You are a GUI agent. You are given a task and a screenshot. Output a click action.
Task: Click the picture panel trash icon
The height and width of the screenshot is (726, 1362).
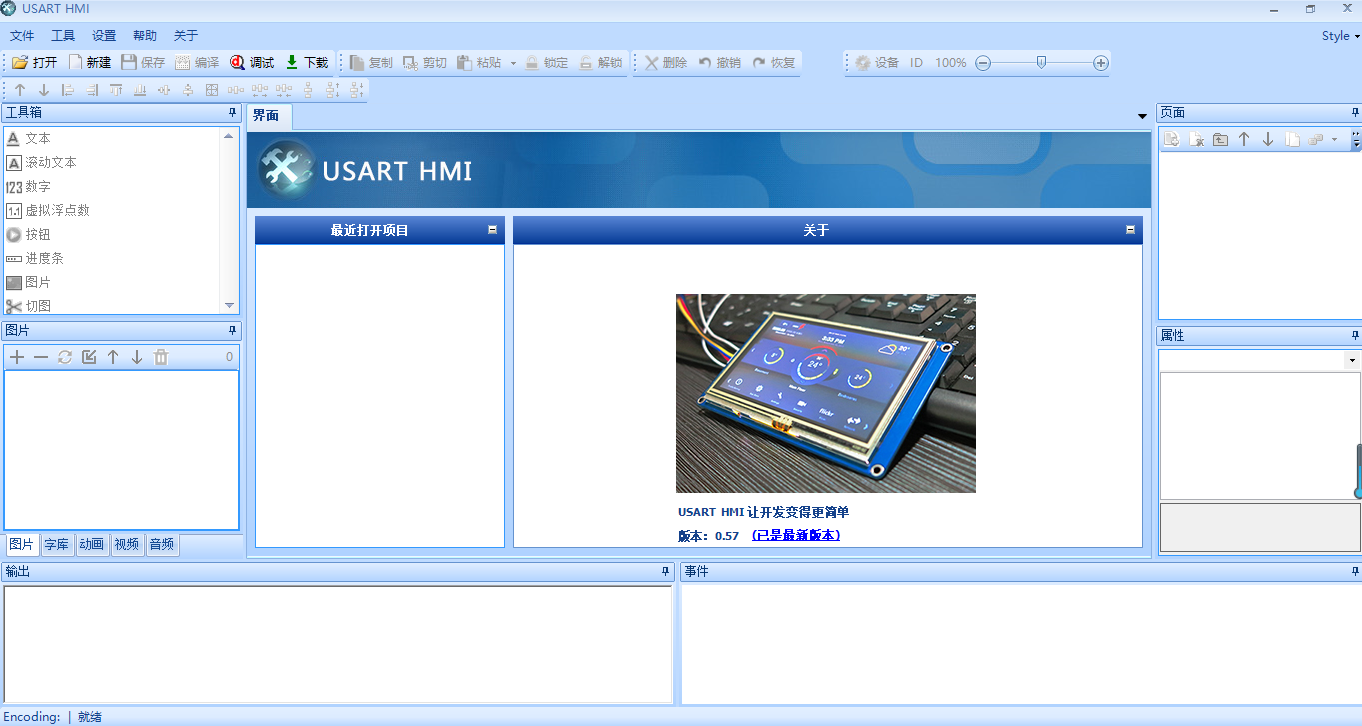tap(161, 357)
